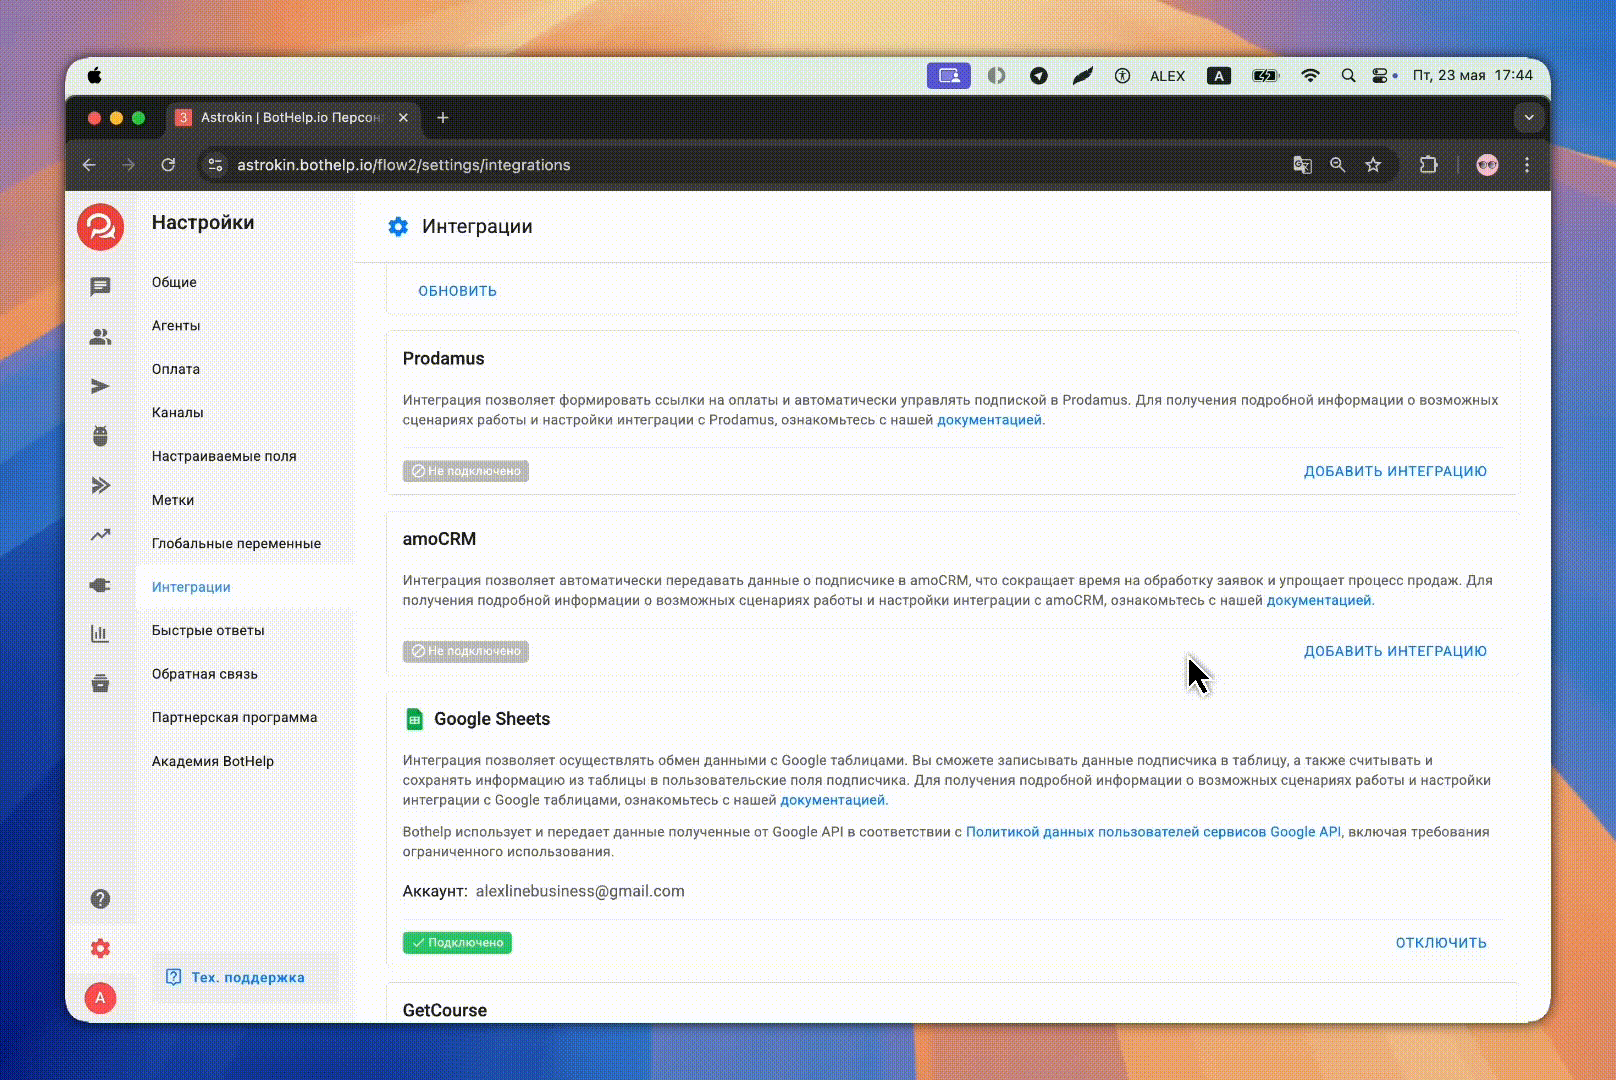Click the blue gear icon beside Интеграции
Screen dimensions: 1616x1080
[x=398, y=227]
